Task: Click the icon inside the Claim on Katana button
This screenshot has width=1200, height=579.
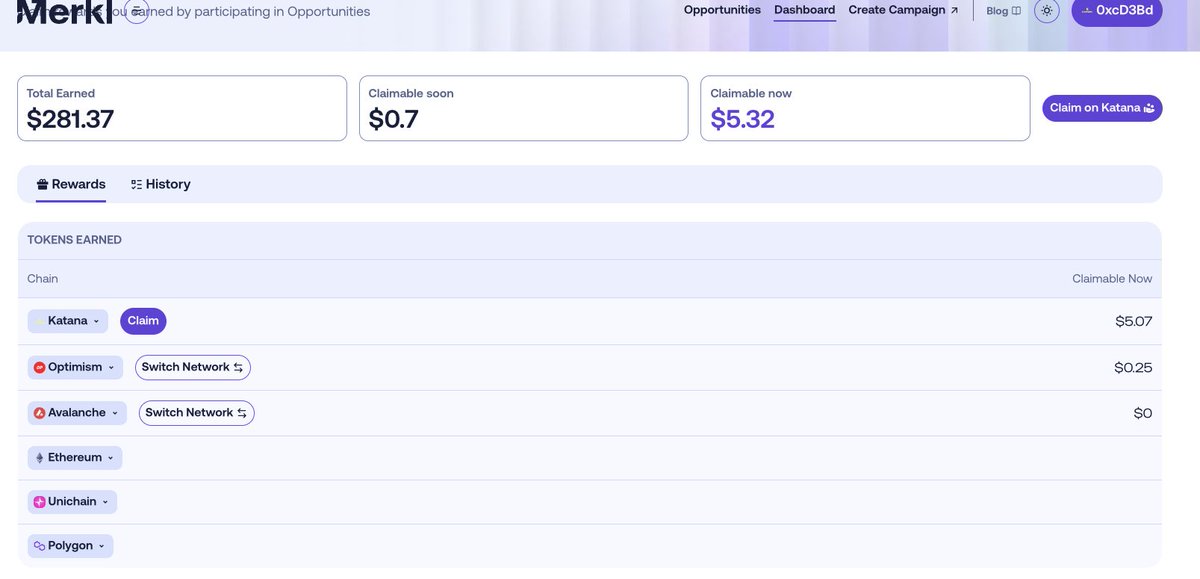Action: [x=1149, y=107]
